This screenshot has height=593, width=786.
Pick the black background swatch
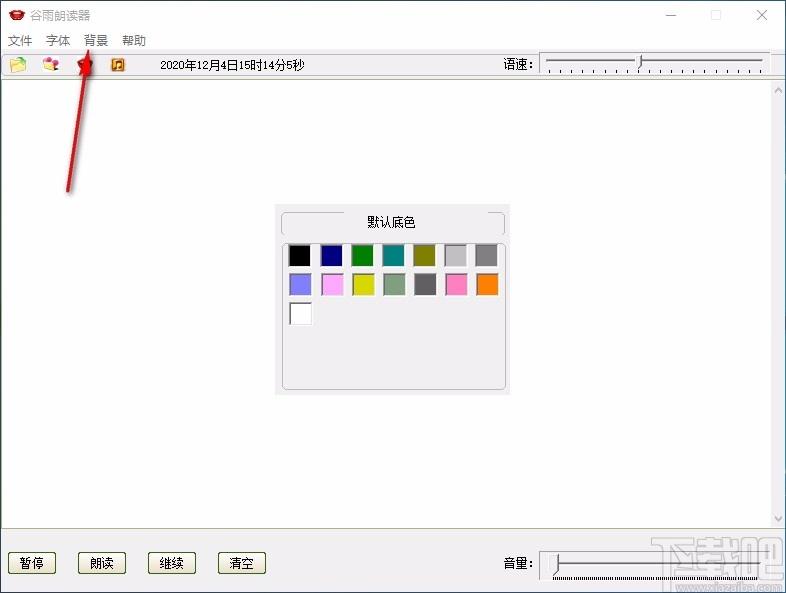point(300,255)
